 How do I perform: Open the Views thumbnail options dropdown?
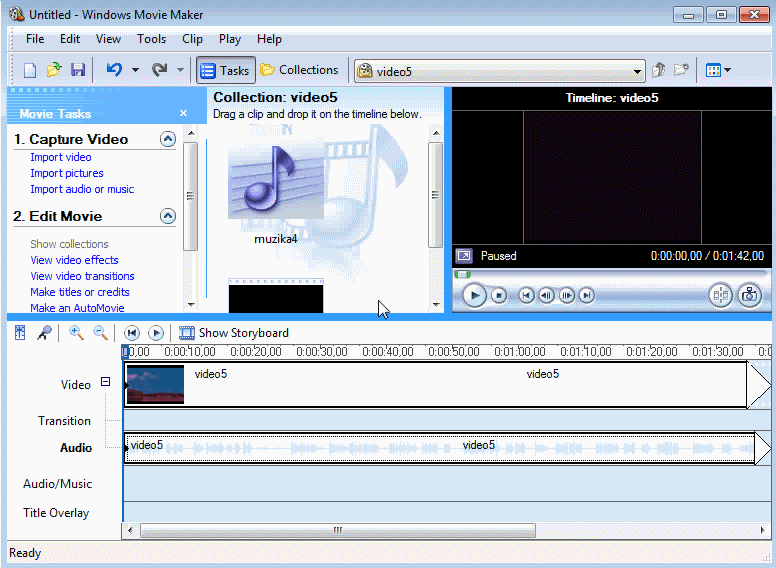(719, 70)
